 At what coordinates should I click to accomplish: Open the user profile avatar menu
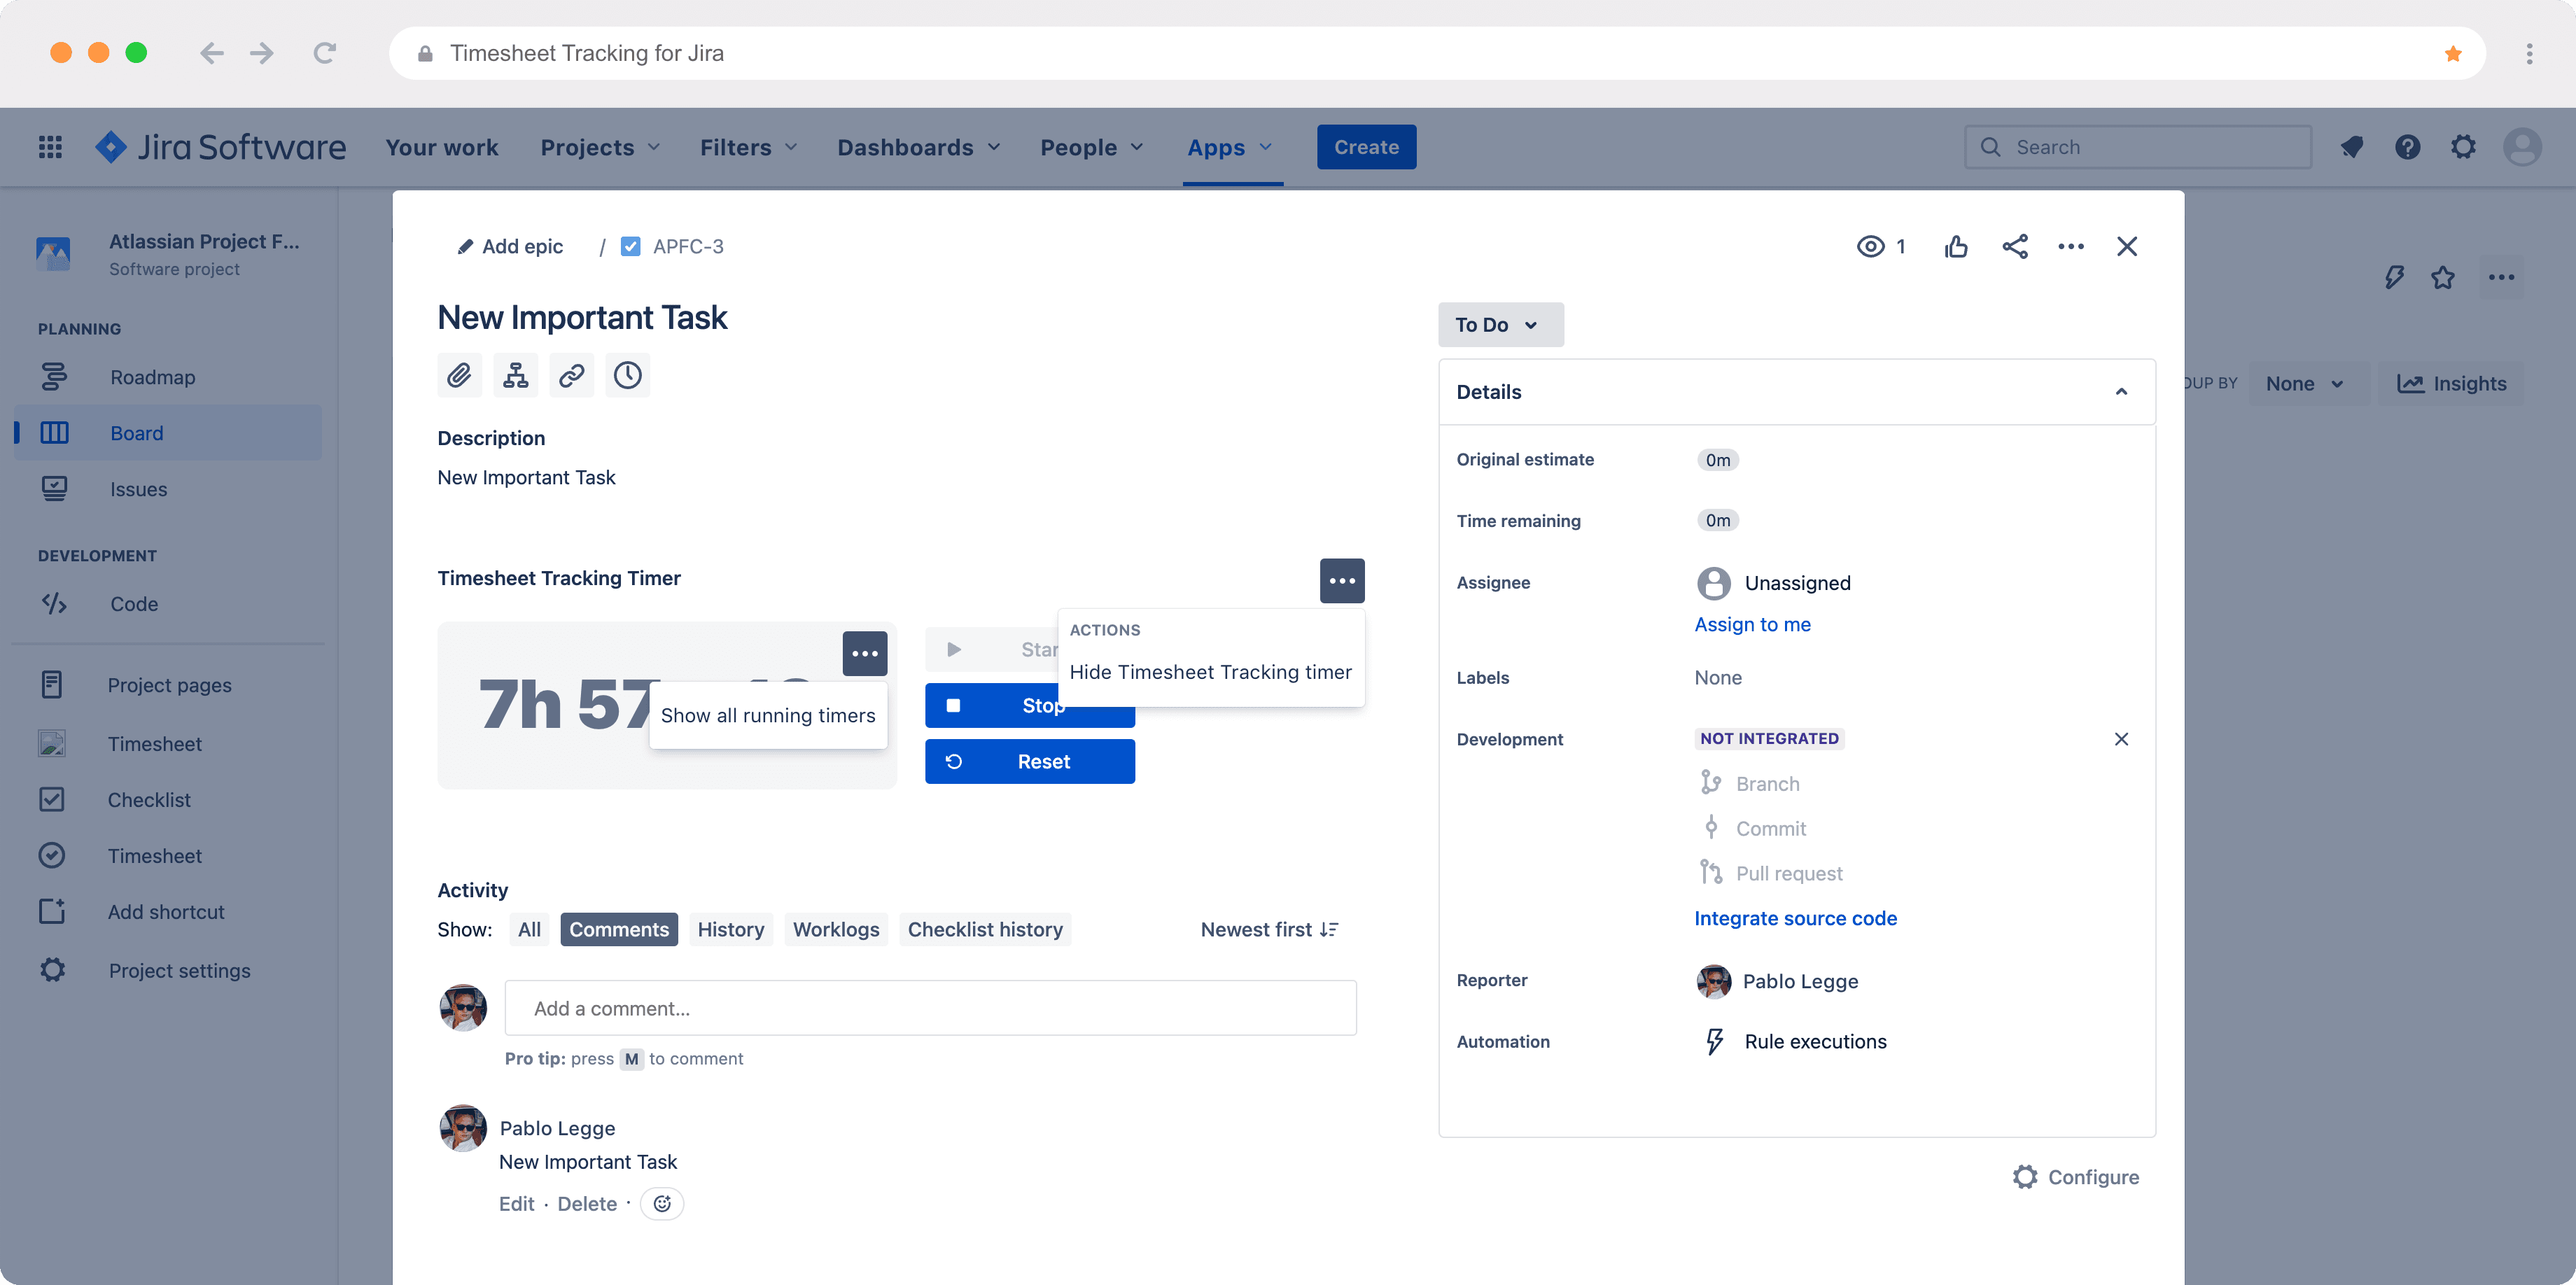click(x=2522, y=147)
